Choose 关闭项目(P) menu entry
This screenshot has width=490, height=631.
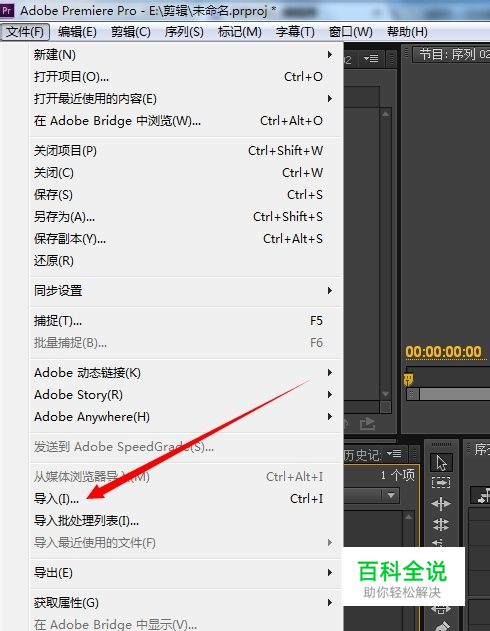186,151
